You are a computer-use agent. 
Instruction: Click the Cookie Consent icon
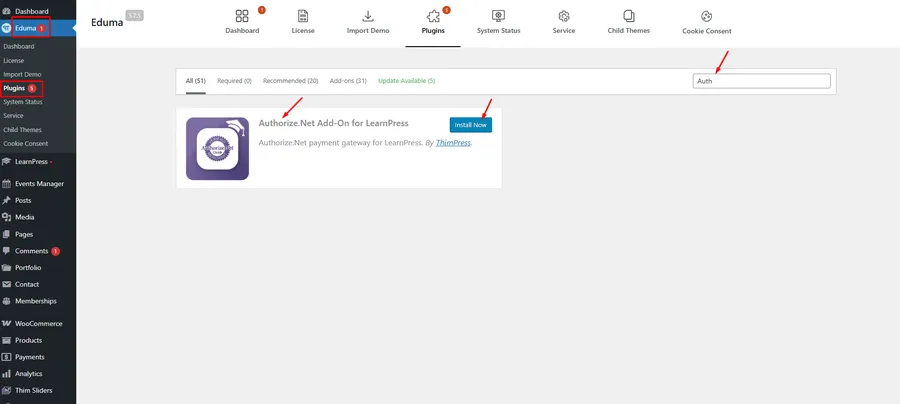tap(706, 17)
